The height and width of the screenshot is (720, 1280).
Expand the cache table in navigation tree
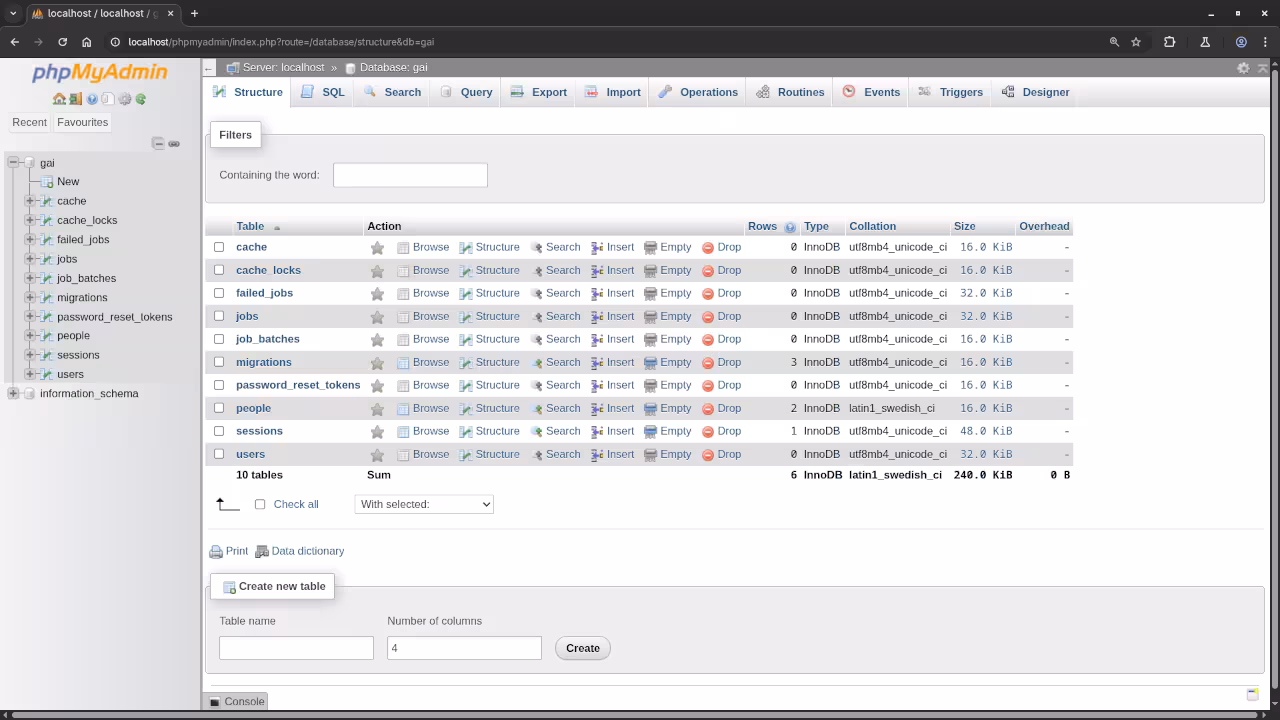30,201
